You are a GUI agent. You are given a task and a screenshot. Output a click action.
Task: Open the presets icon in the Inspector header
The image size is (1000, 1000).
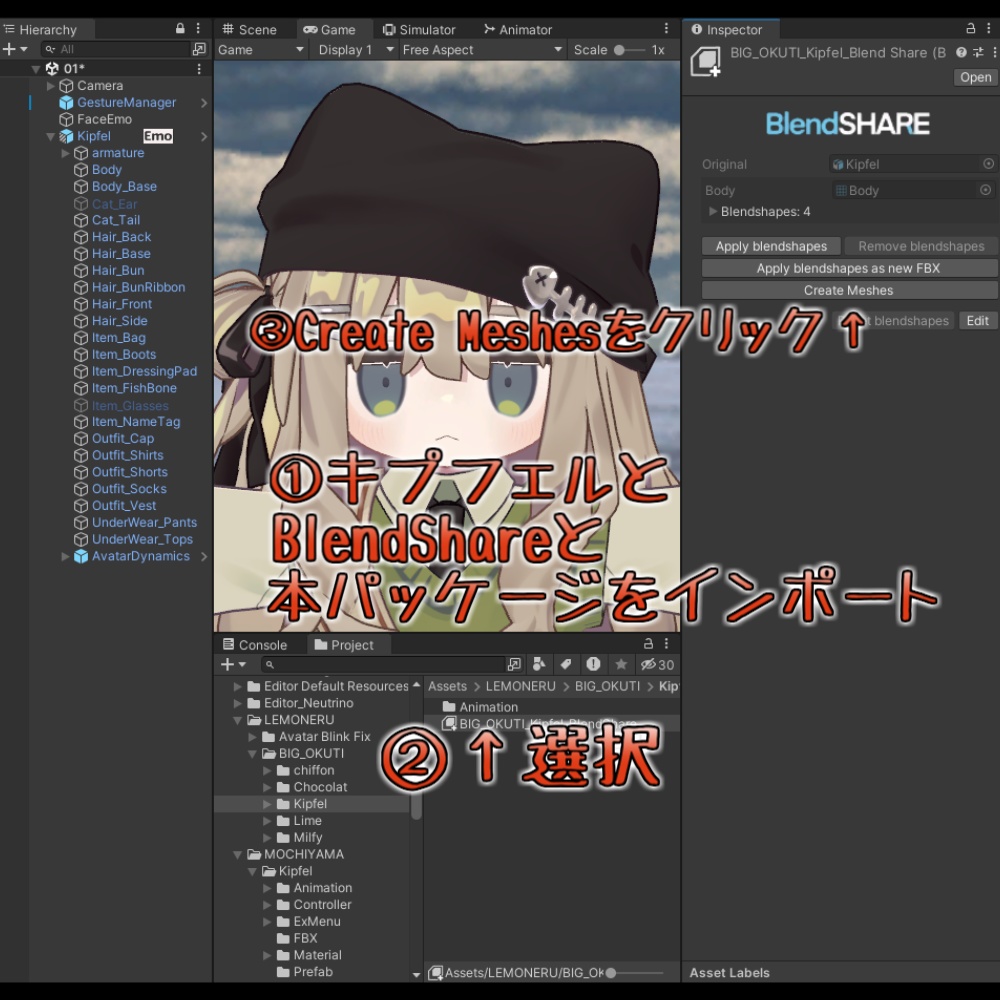click(978, 52)
